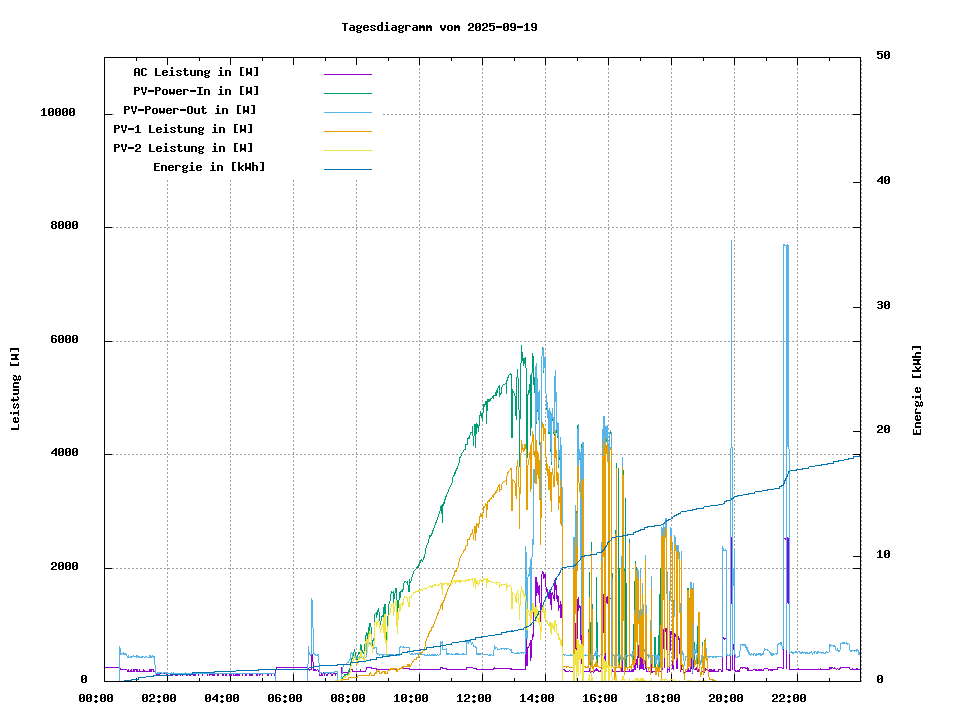Screen dimensions: 960x720
Task: Select the PV-1 Leistung legend label
Action: pyautogui.click(x=183, y=129)
